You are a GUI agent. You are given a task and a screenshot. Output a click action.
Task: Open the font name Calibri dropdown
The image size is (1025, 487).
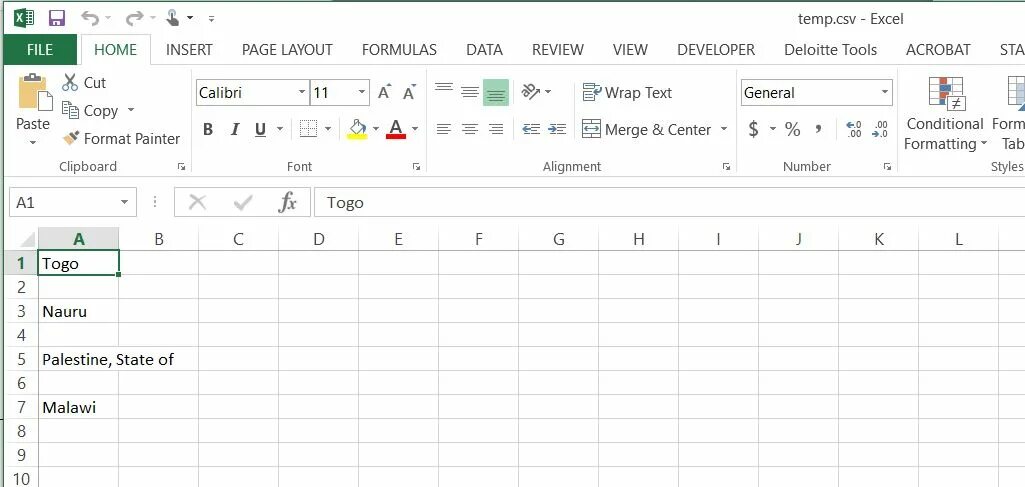[x=301, y=92]
